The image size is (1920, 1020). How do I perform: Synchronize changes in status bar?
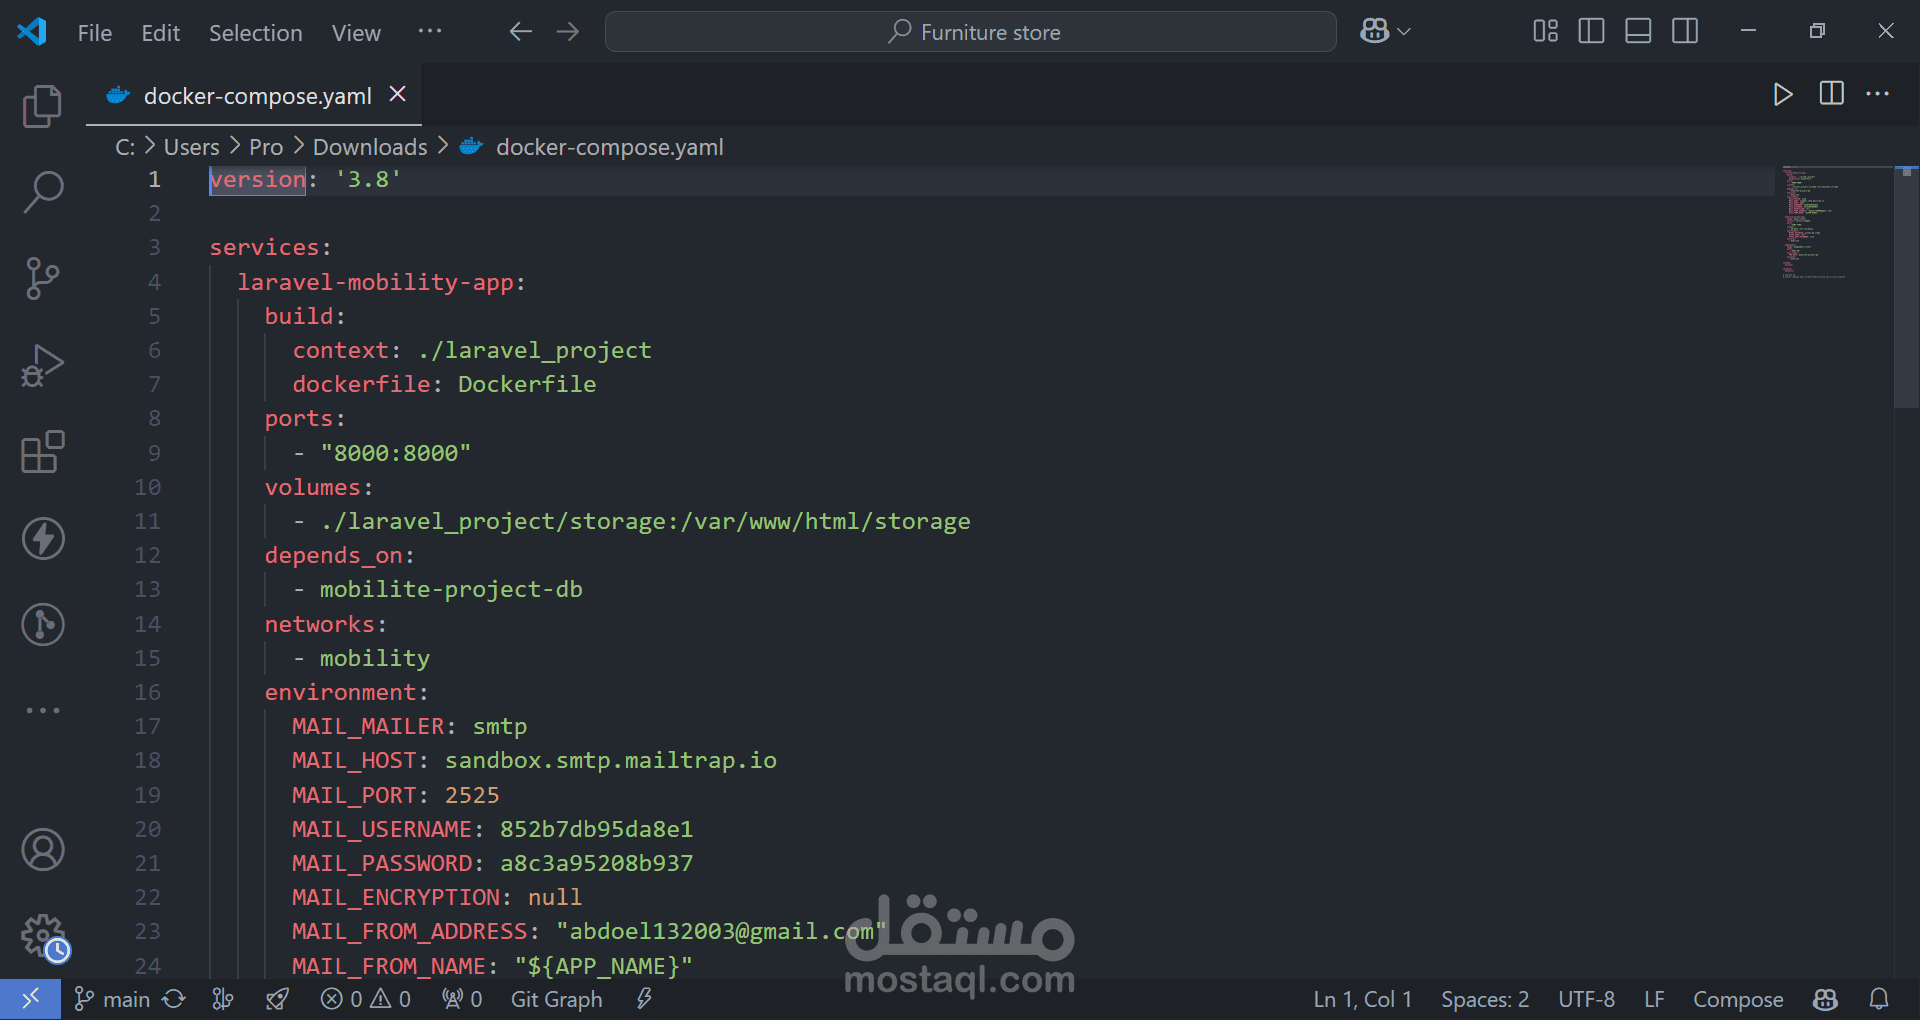coord(174,999)
